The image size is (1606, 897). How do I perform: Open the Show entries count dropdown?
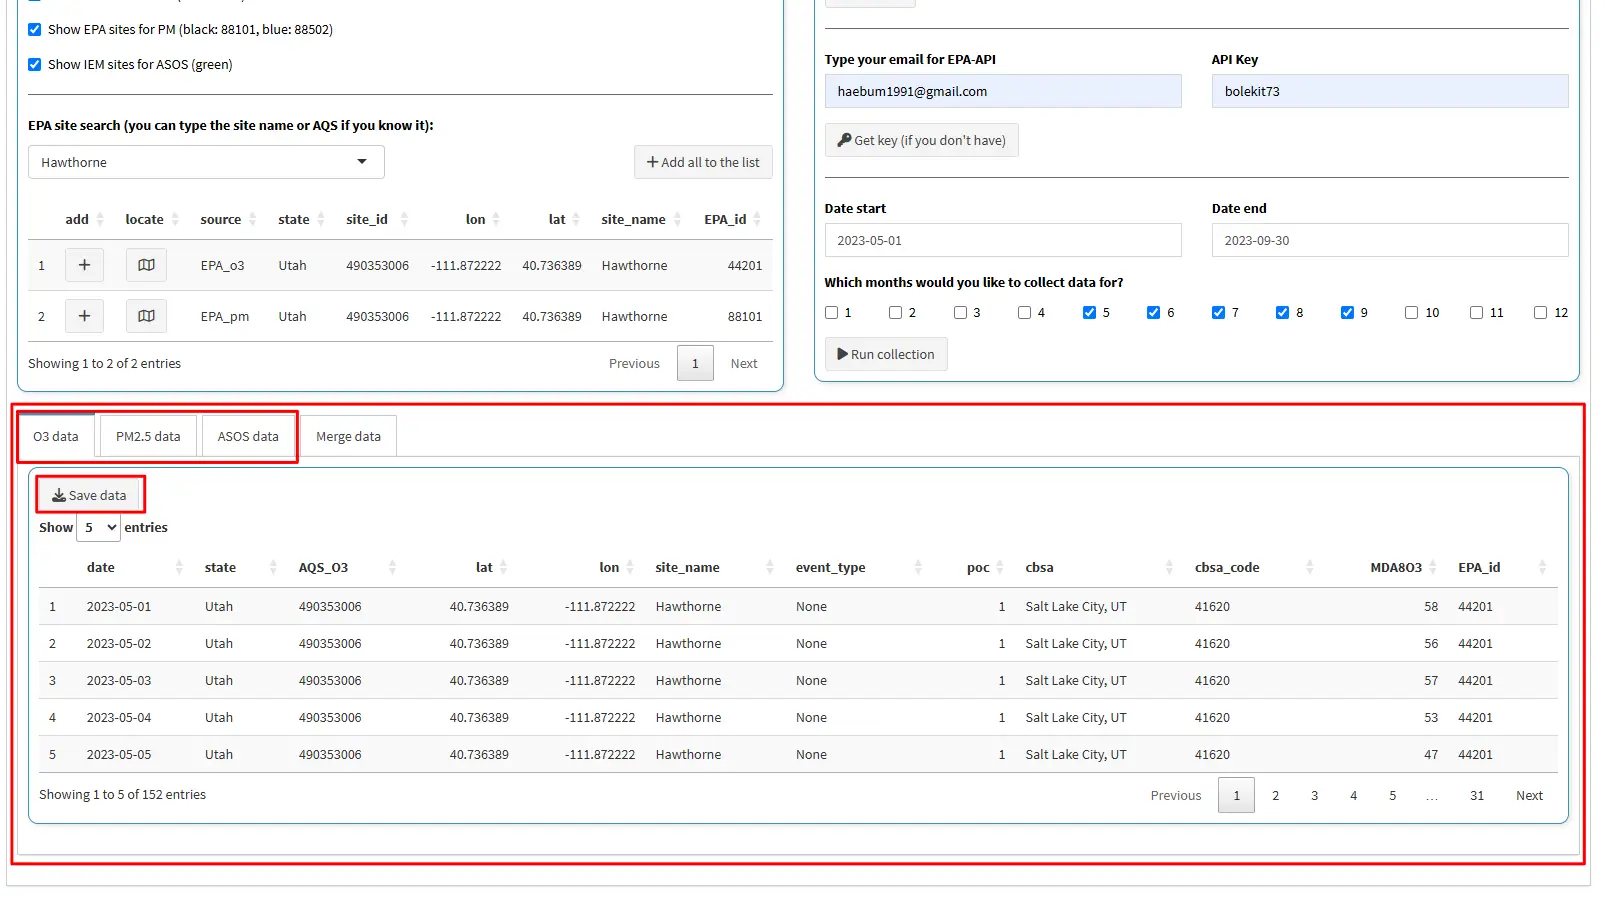click(x=99, y=527)
